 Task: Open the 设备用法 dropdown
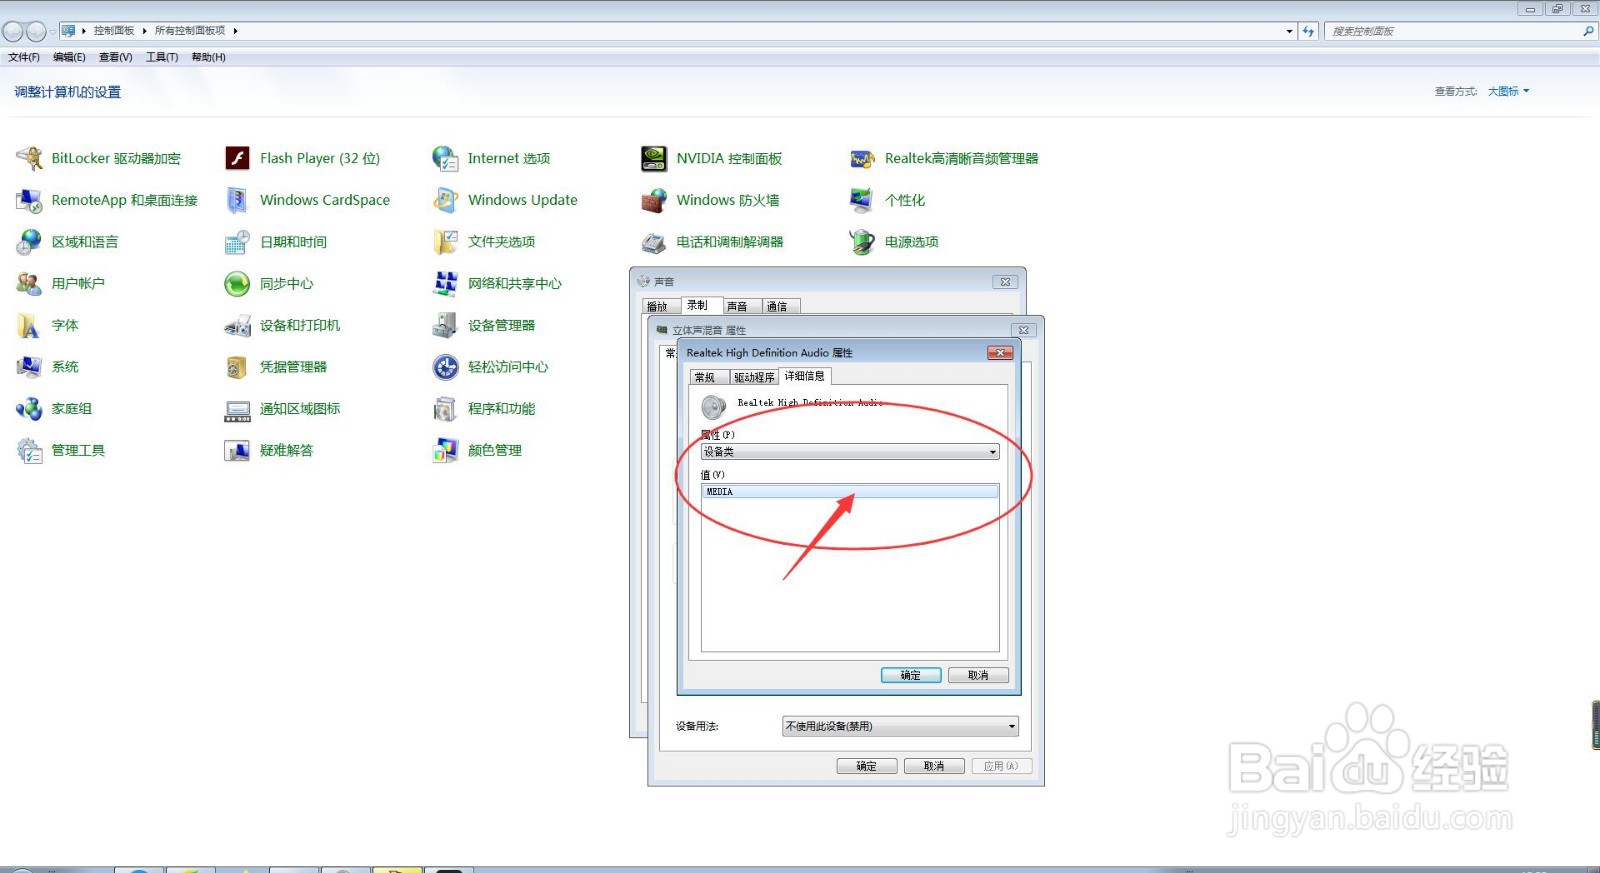(900, 726)
